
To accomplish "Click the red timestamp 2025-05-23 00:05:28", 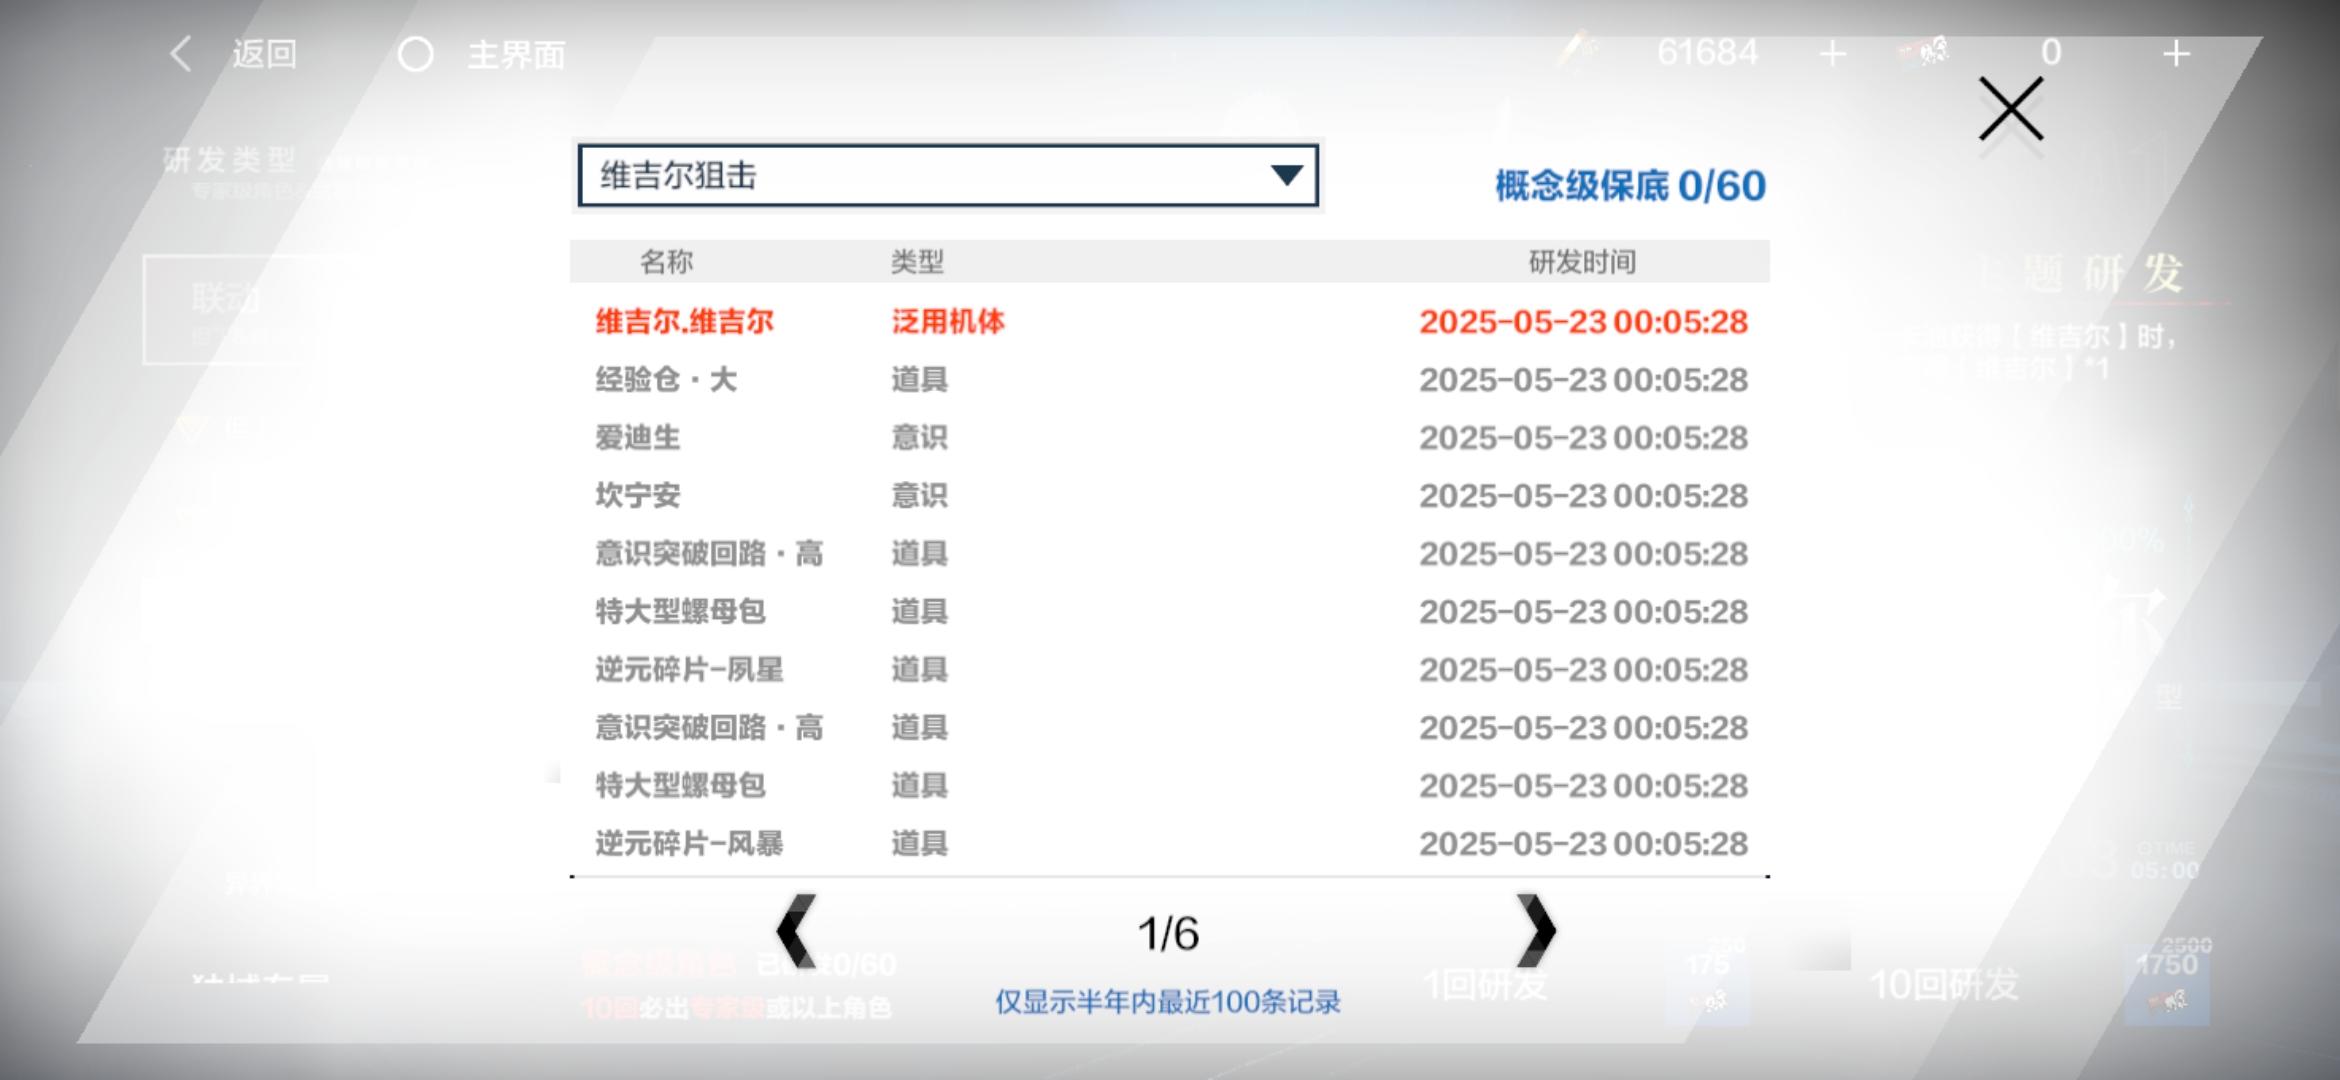I will coord(1583,322).
